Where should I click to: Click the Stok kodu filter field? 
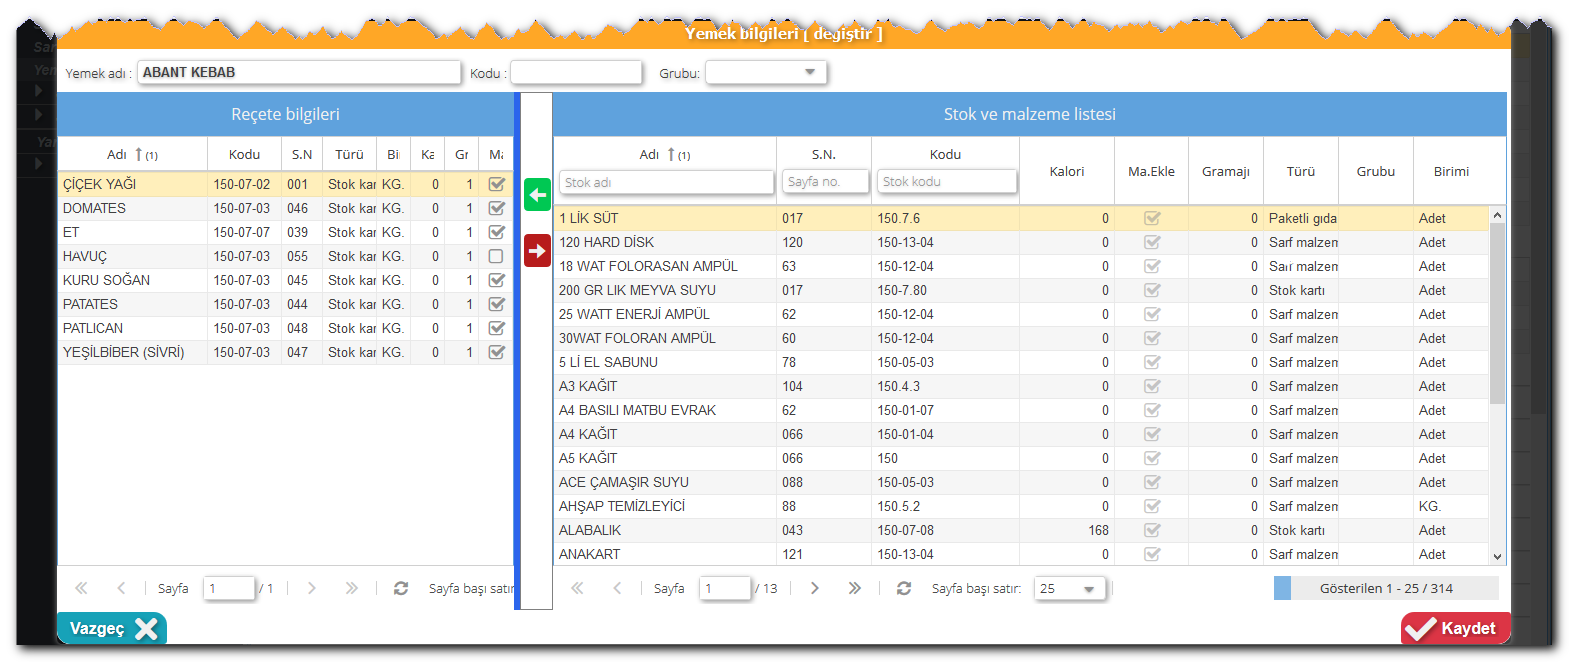pyautogui.click(x=946, y=182)
